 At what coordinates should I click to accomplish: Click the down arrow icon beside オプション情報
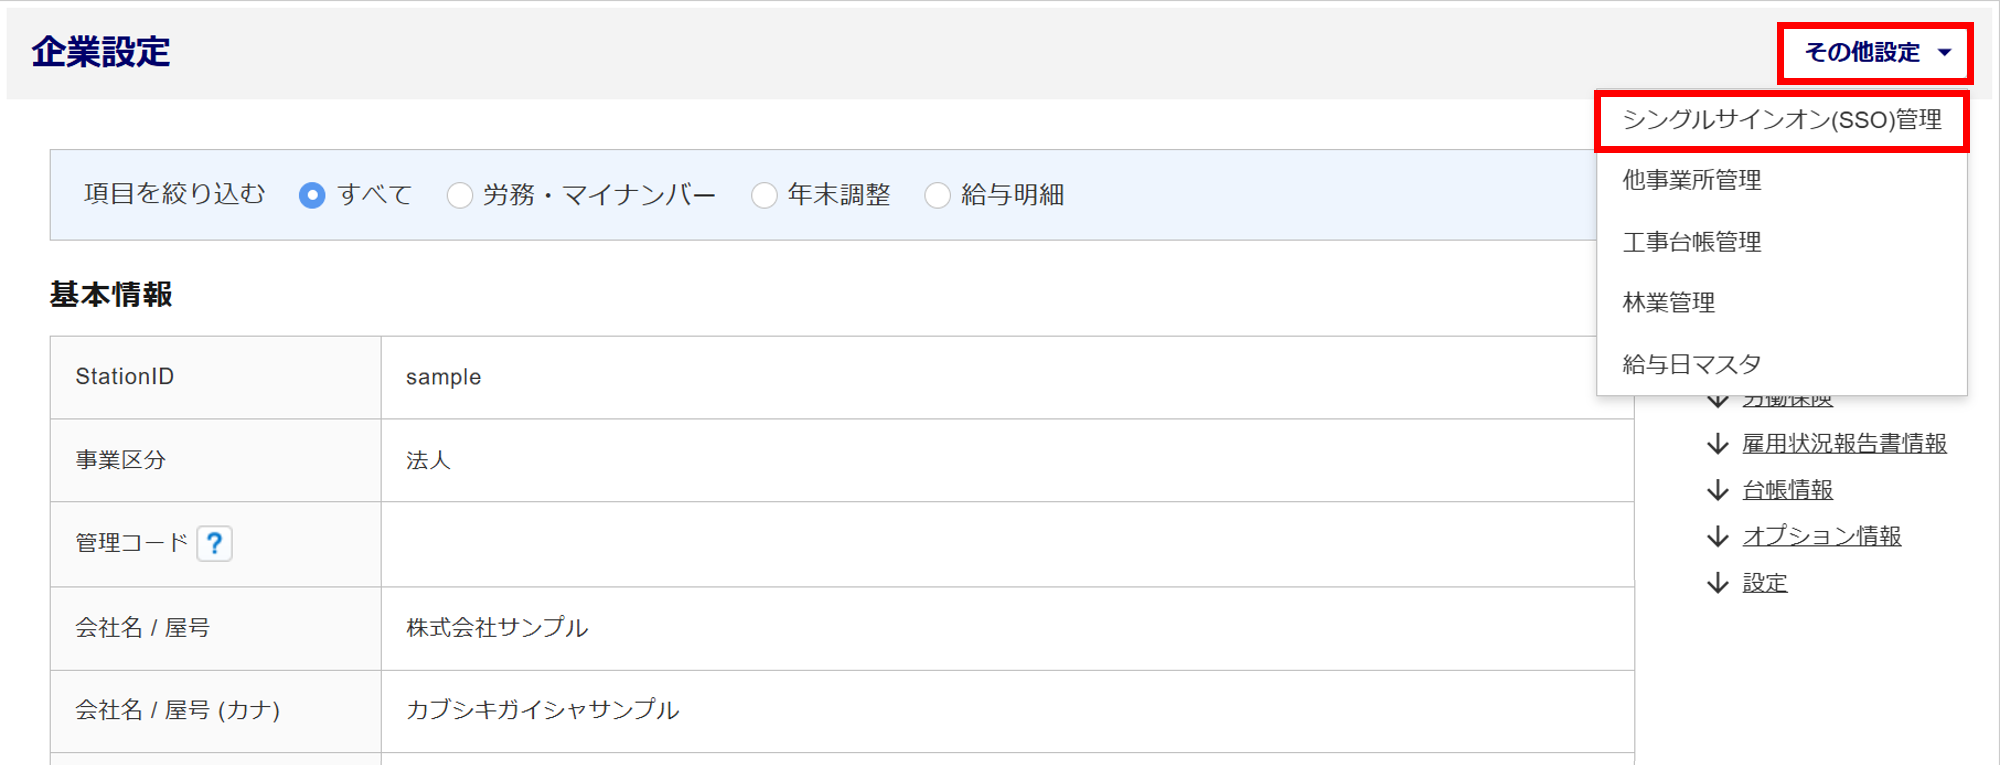point(1717,537)
